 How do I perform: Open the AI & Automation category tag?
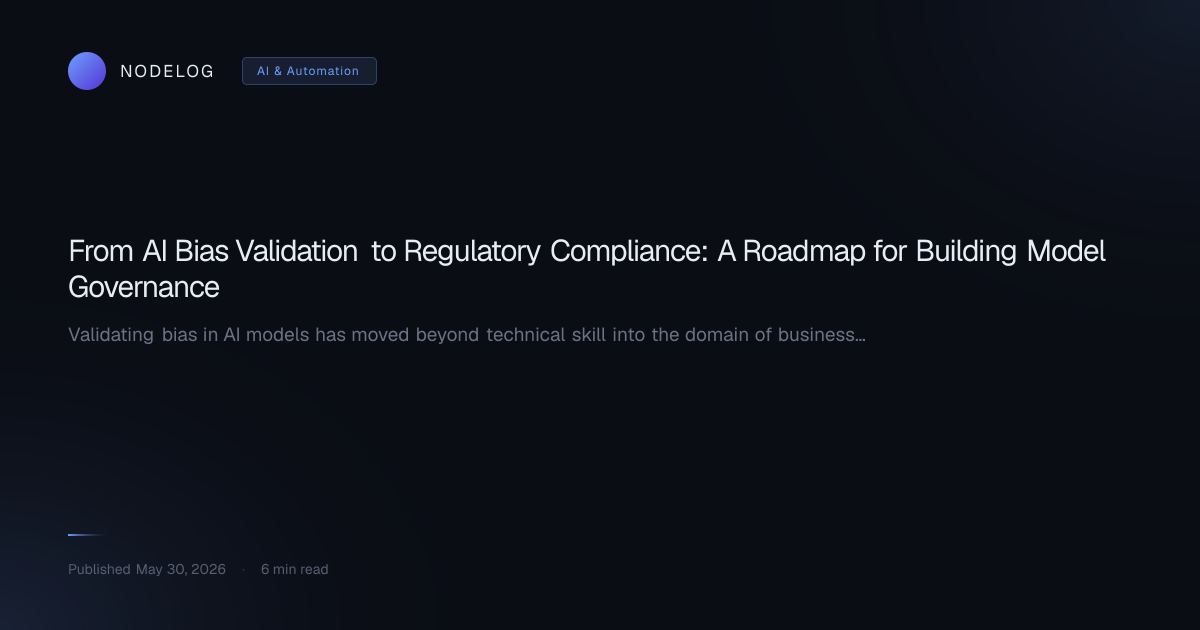(309, 71)
